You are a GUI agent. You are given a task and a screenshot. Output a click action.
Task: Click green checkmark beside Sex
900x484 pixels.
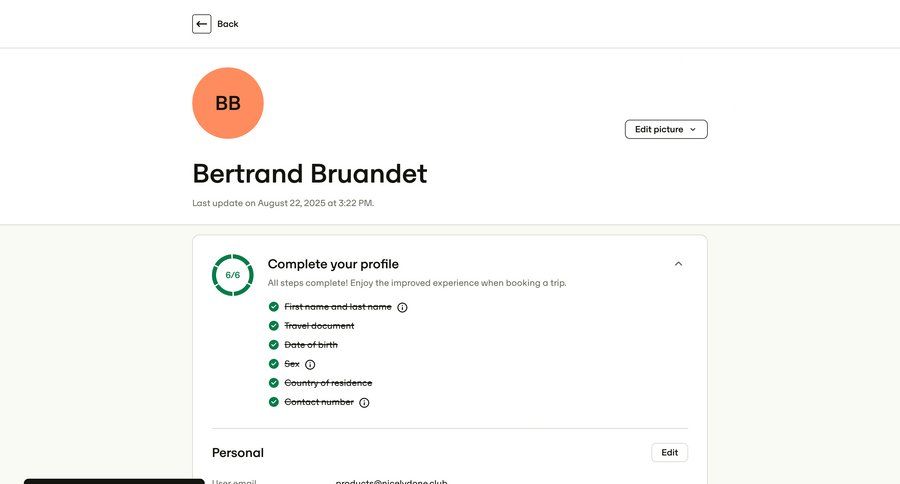click(x=274, y=364)
